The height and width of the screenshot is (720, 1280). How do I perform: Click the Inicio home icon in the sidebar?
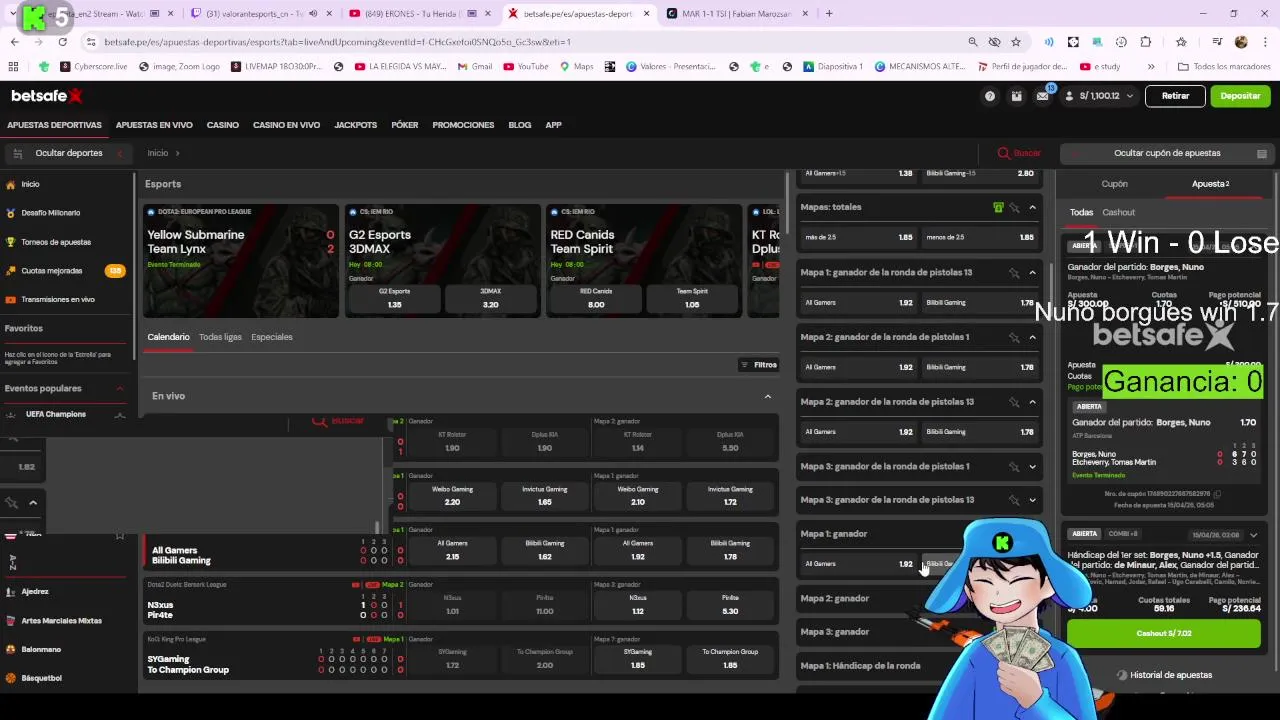coord(11,184)
